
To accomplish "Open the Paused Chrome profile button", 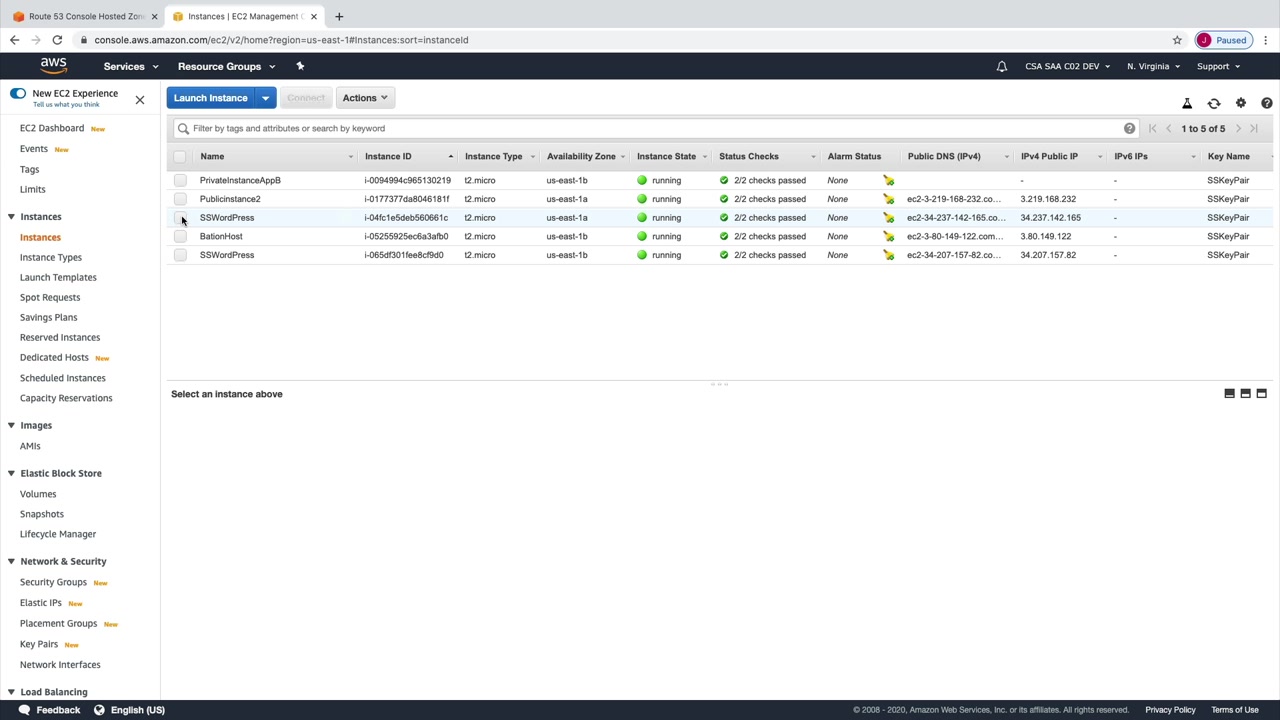I will 1223,40.
